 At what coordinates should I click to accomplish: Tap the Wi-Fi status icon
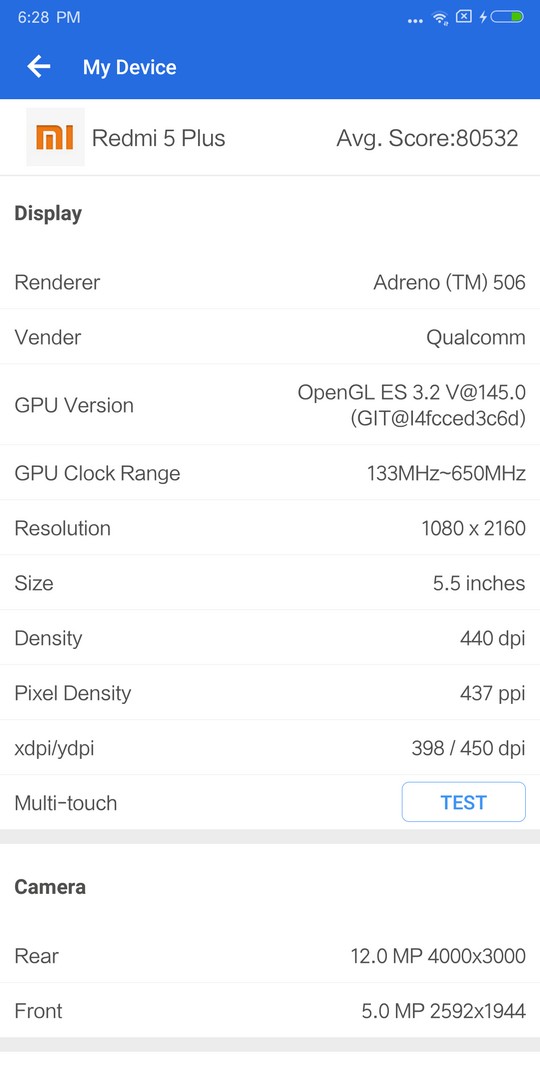click(441, 18)
